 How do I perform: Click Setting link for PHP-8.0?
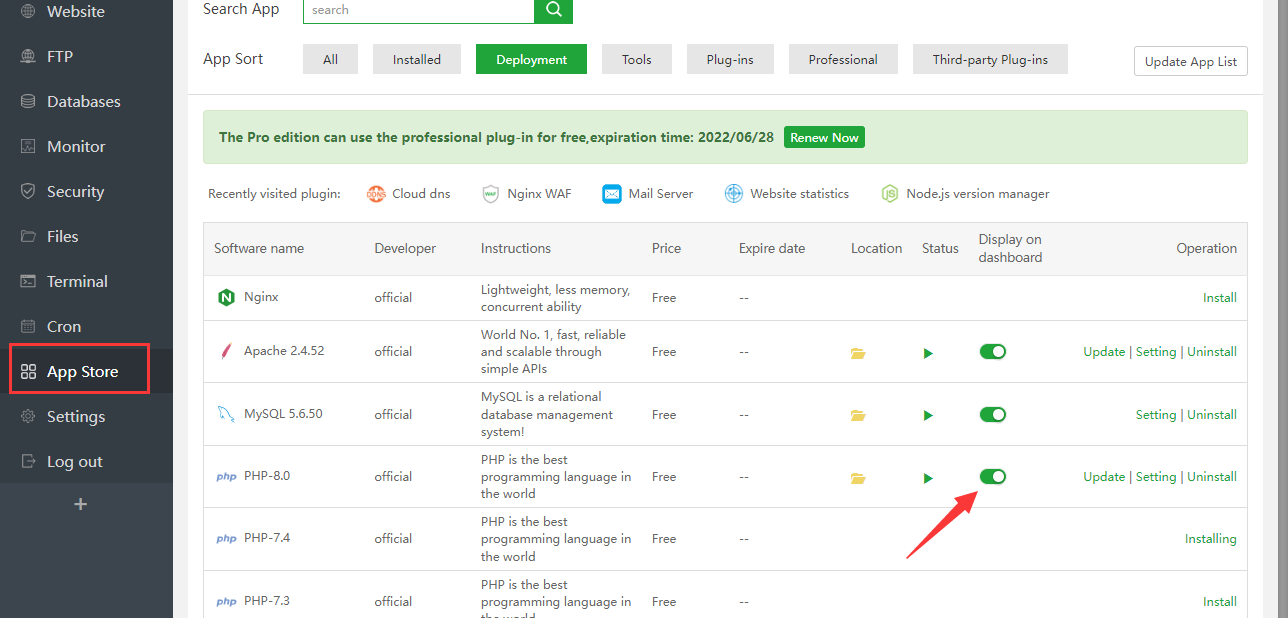[x=1156, y=476]
